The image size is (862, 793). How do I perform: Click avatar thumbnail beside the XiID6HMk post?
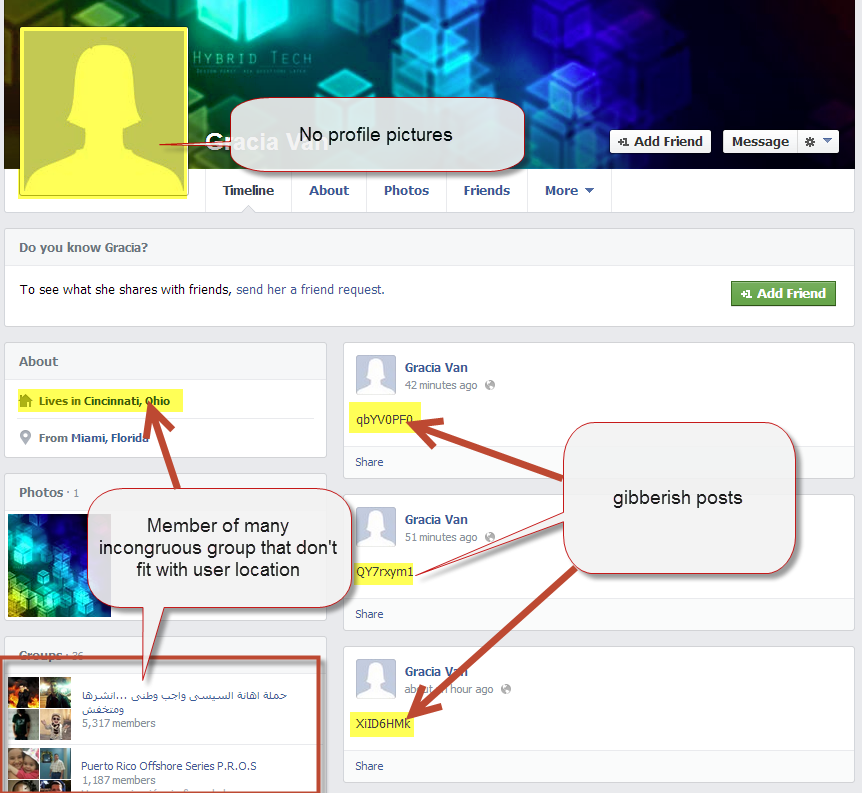pos(376,679)
